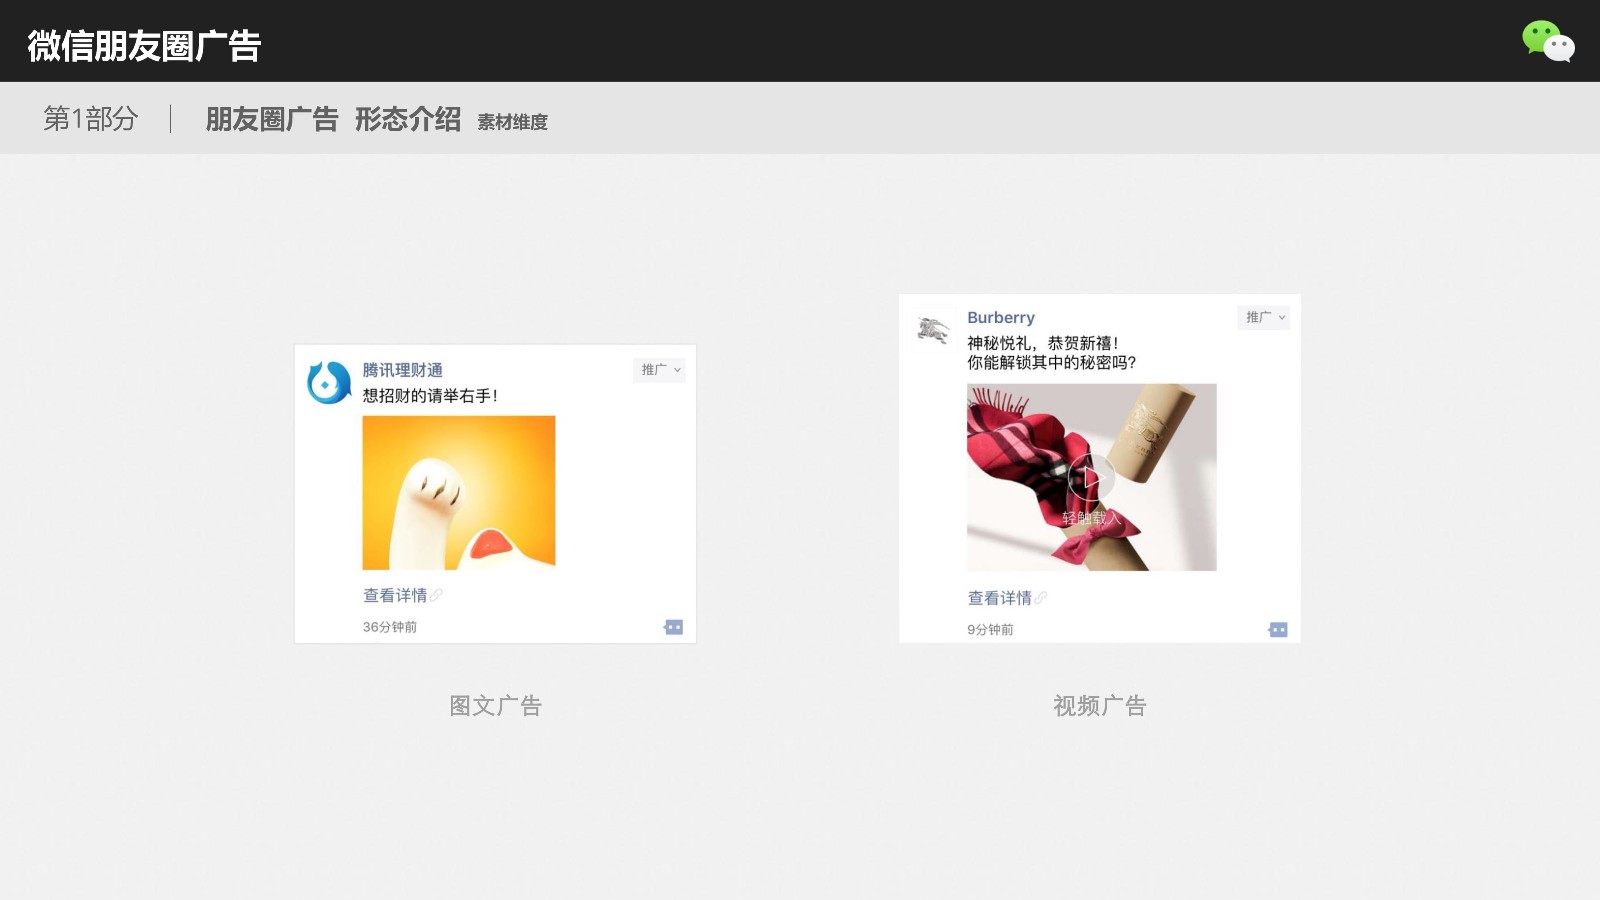Open 查看详情 link under cat paw image
This screenshot has height=900, width=1600.
(395, 595)
